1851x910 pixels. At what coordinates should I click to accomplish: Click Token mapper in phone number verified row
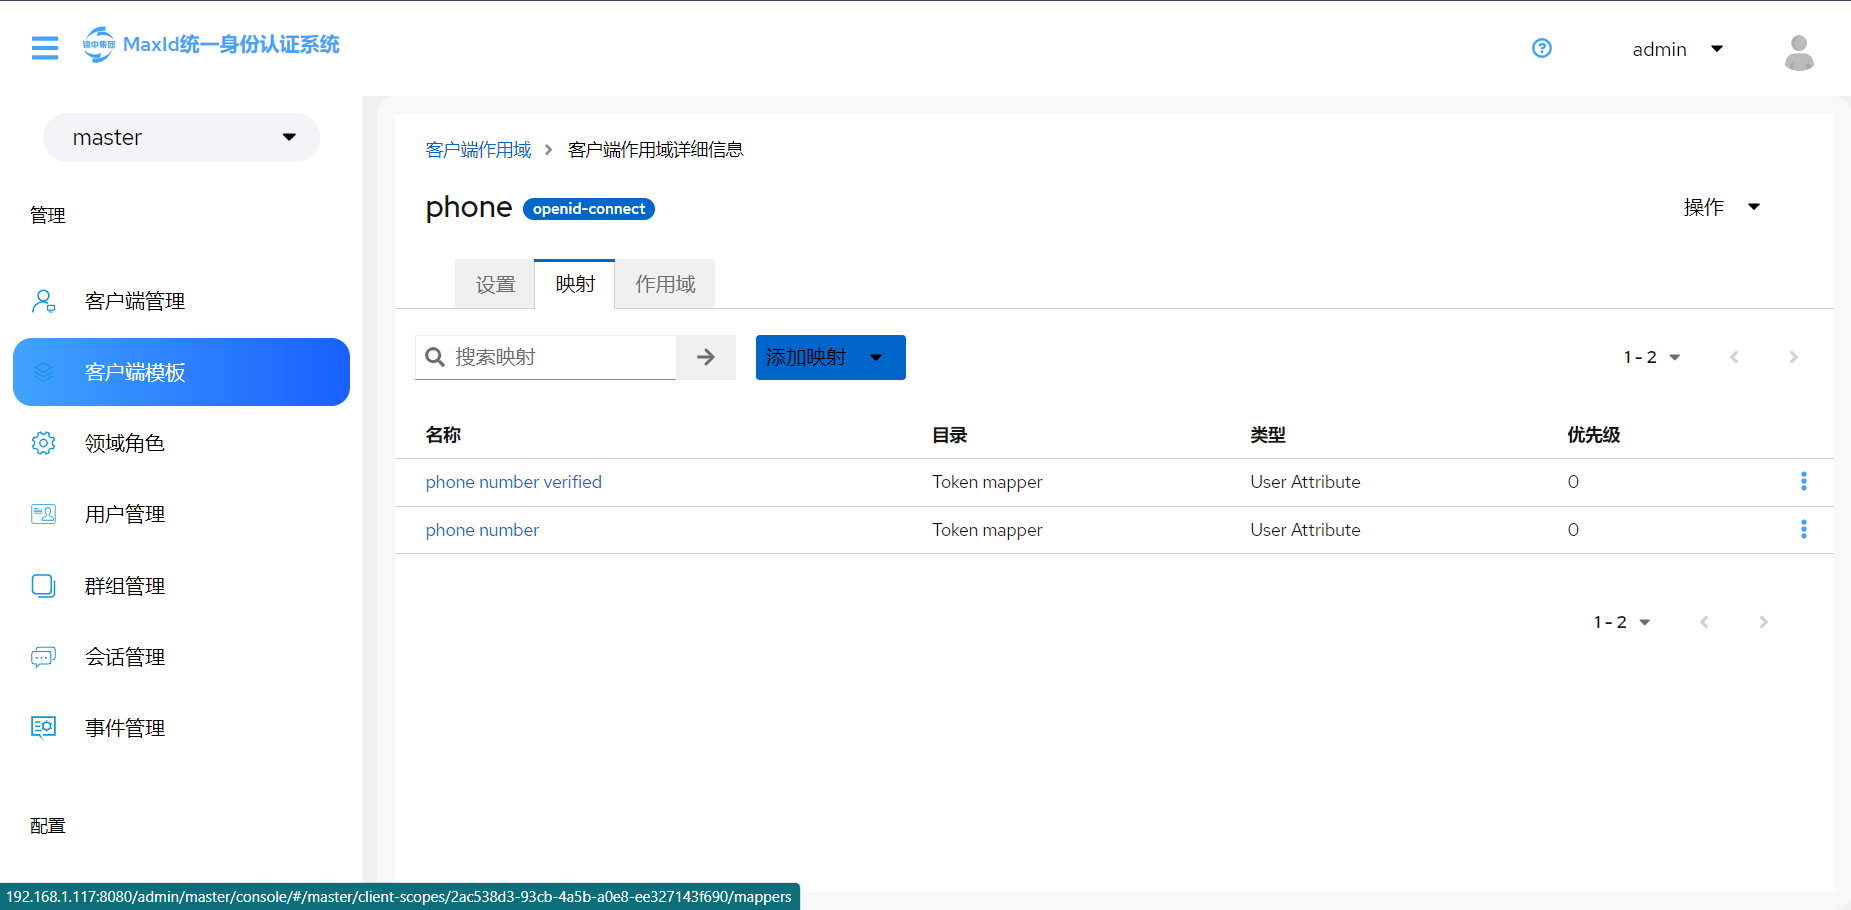987,482
